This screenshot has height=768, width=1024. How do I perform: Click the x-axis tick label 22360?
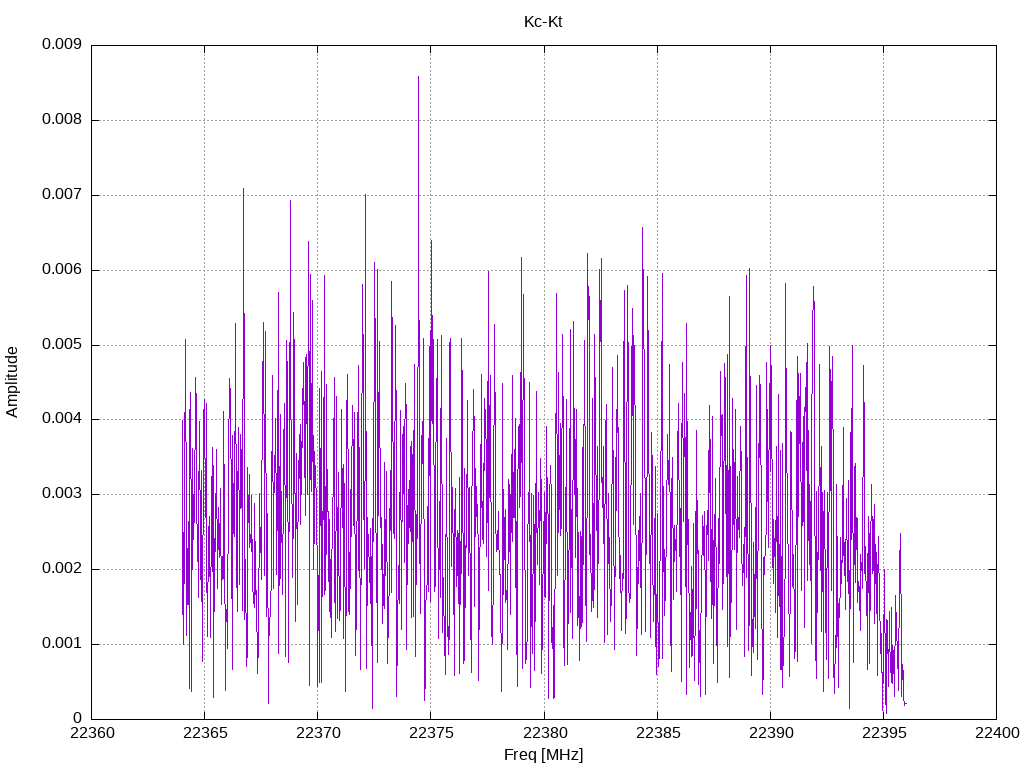point(92,733)
